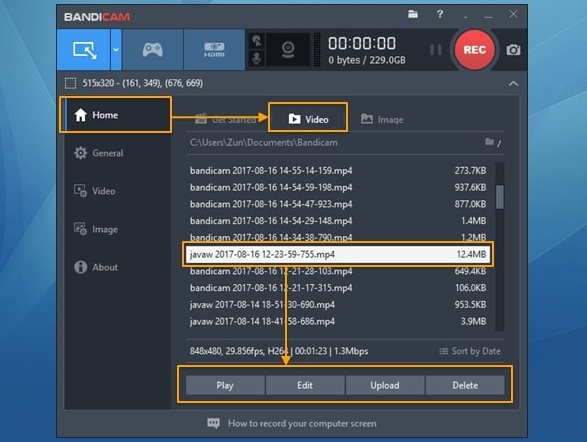The width and height of the screenshot is (587, 442).
Task: Select bandicam 2017-08-16 14-54-47-923.mp4
Action: tap(338, 204)
